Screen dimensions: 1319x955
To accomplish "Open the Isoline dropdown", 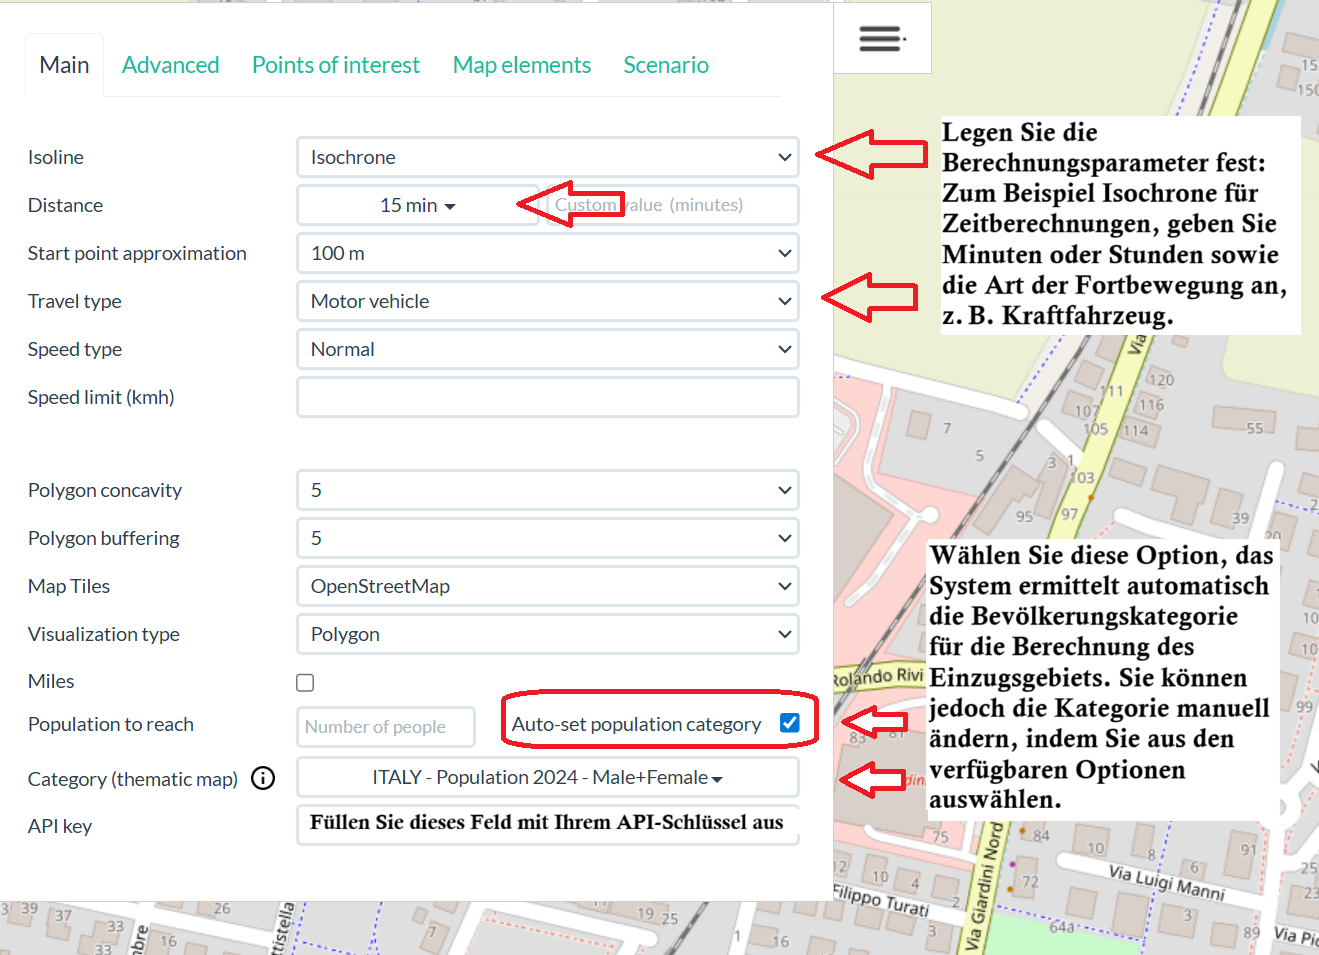I will click(x=547, y=157).
